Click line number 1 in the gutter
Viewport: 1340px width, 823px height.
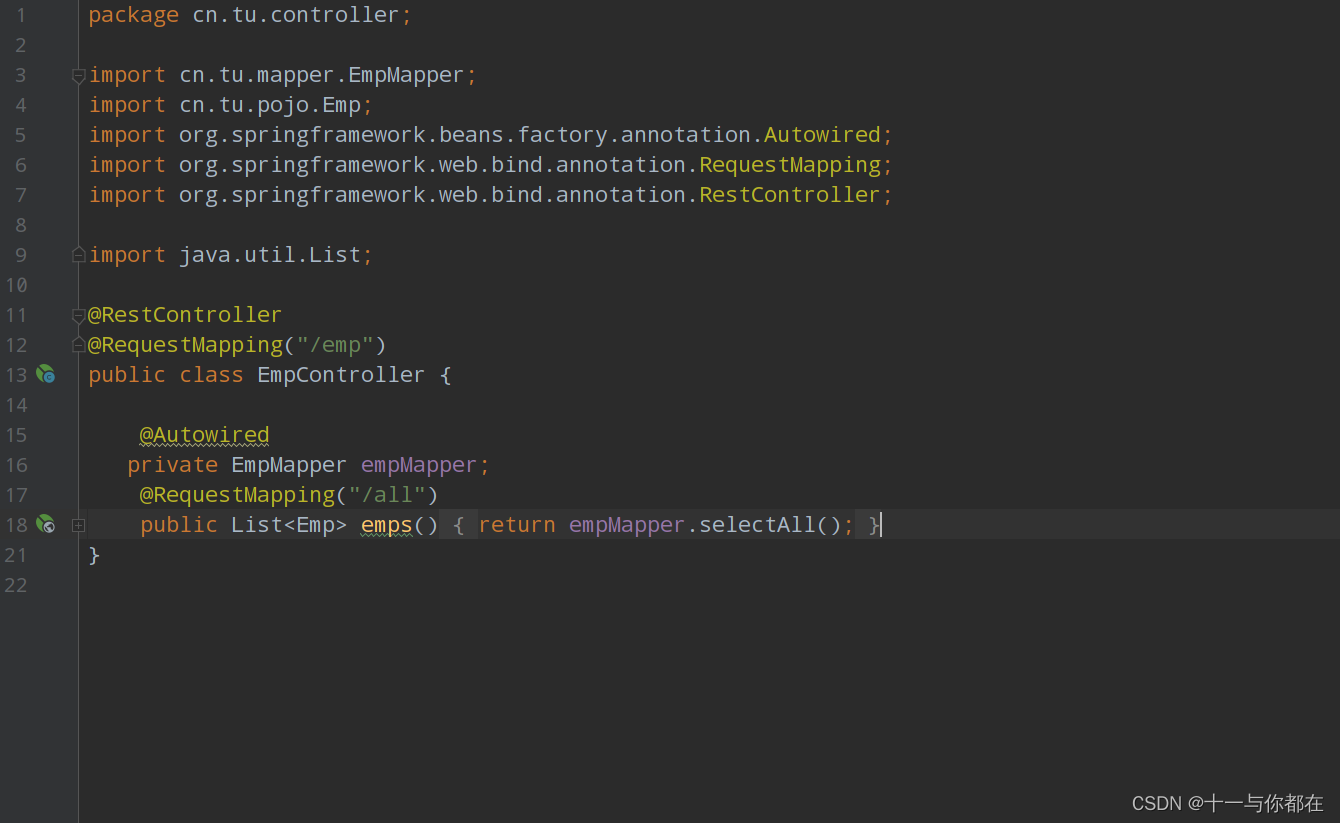coord(21,15)
